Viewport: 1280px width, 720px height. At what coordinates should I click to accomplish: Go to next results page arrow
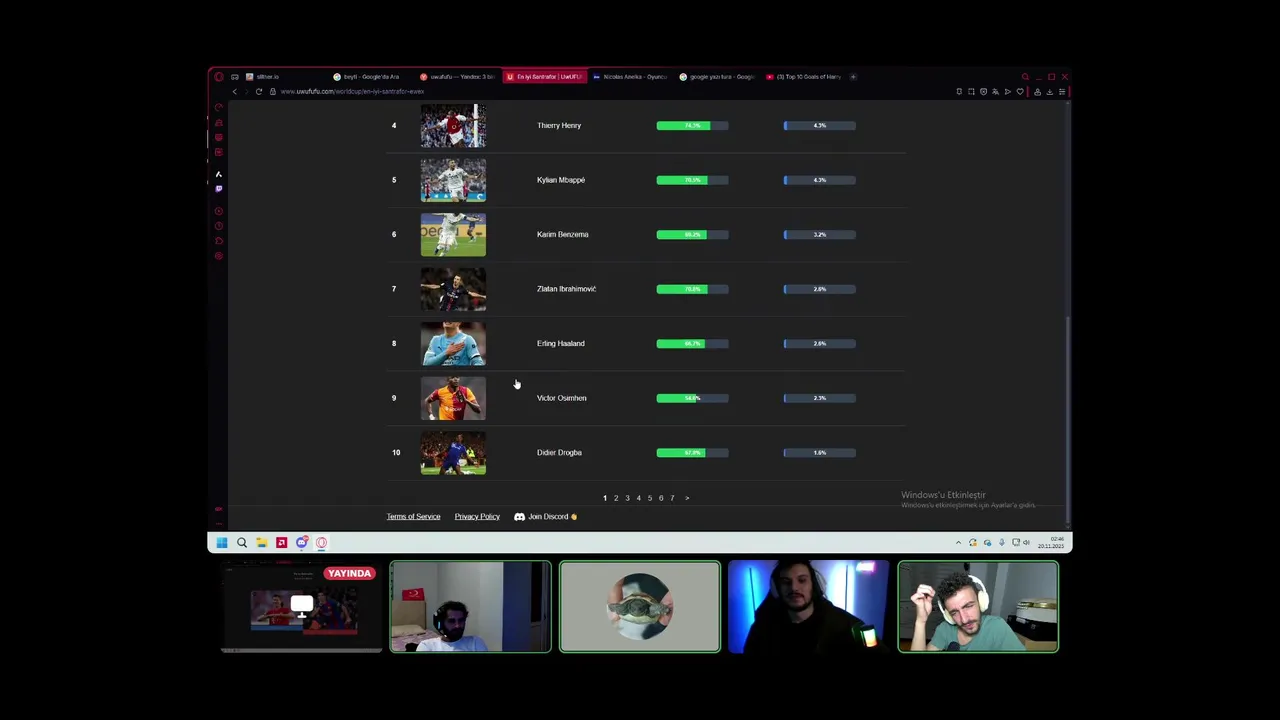[687, 498]
